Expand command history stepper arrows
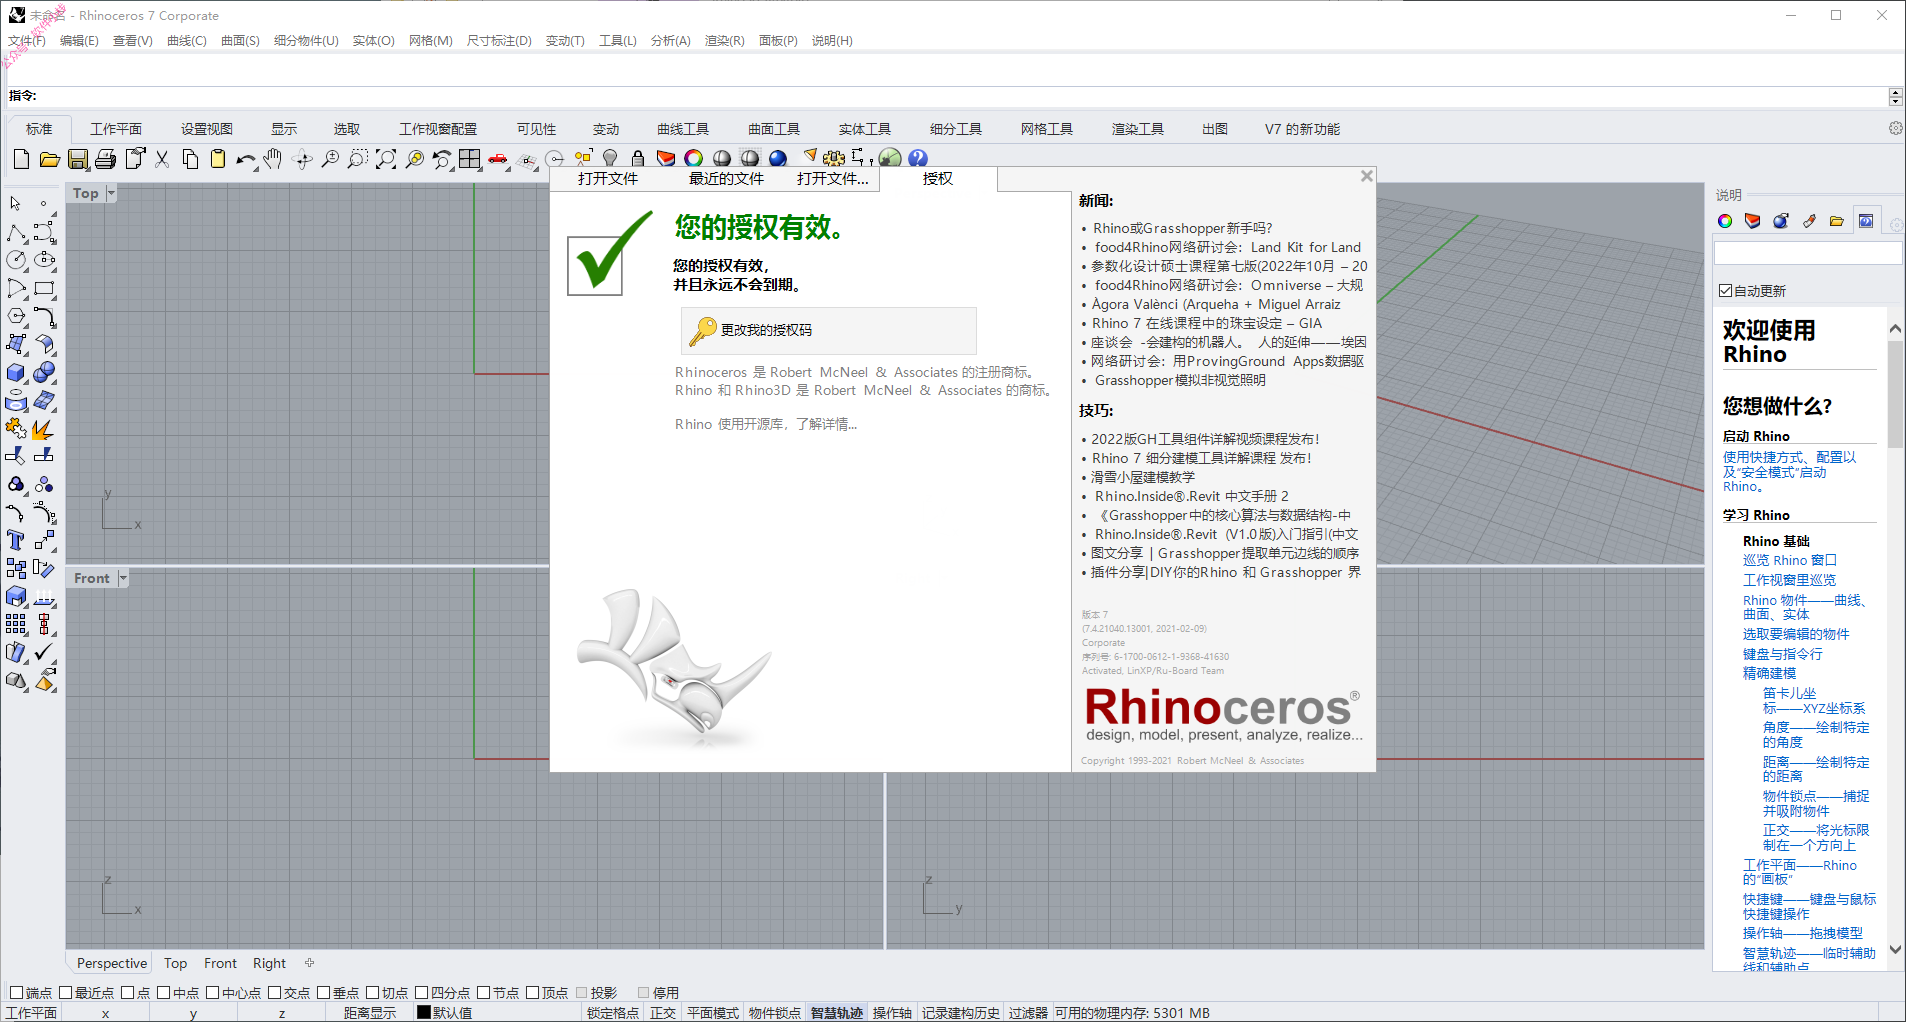Viewport: 1906px width, 1022px height. pos(1895,96)
